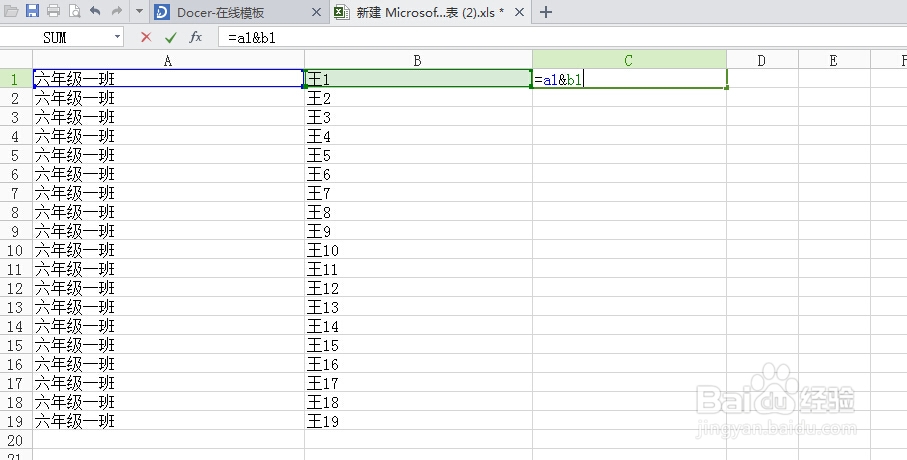Viewport: 907px width, 460px height.
Task: Click the Print icon
Action: tap(53, 10)
